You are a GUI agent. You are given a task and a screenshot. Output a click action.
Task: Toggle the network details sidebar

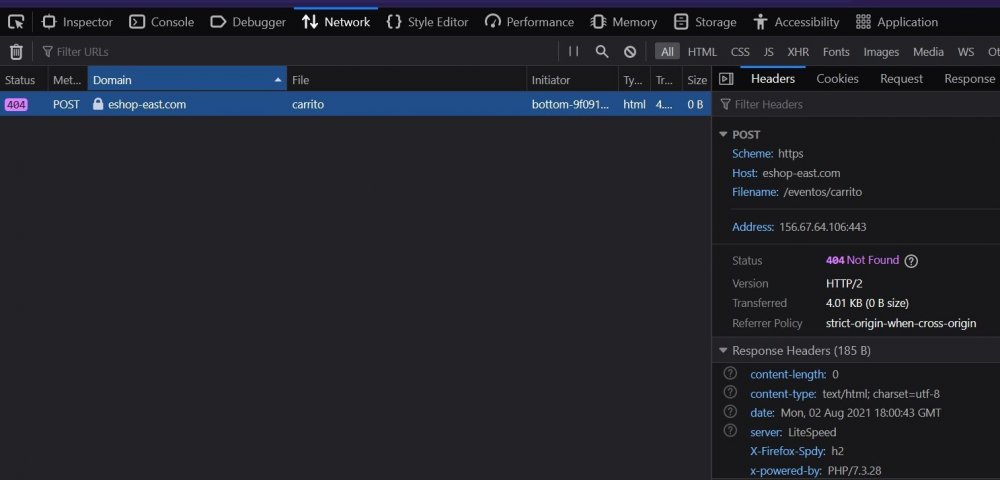click(726, 78)
